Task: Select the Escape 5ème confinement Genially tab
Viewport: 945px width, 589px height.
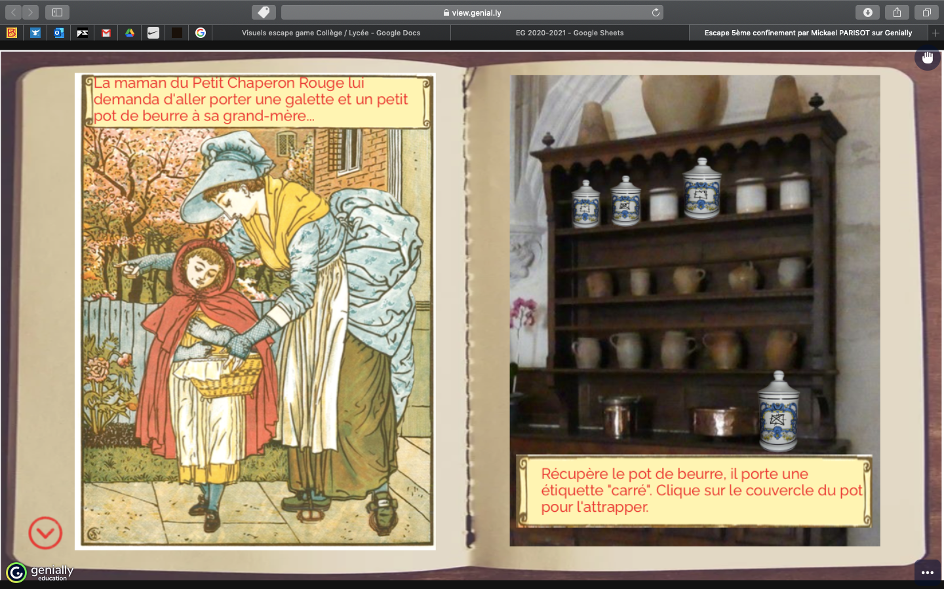Action: click(808, 33)
